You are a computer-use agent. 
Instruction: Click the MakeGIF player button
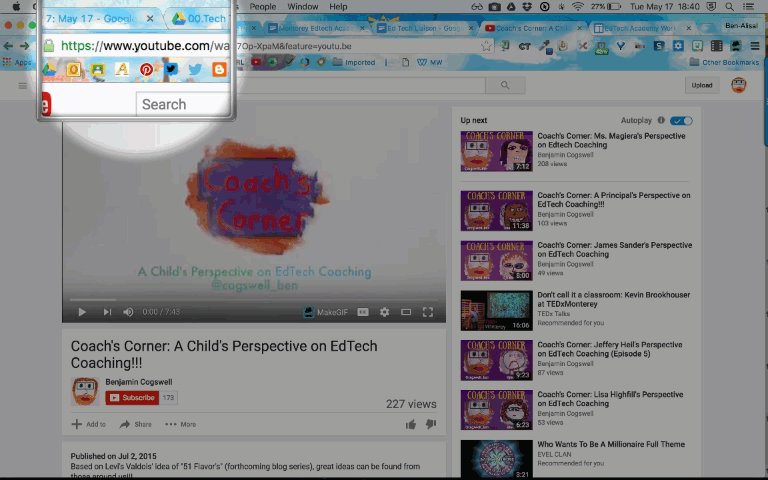point(326,312)
